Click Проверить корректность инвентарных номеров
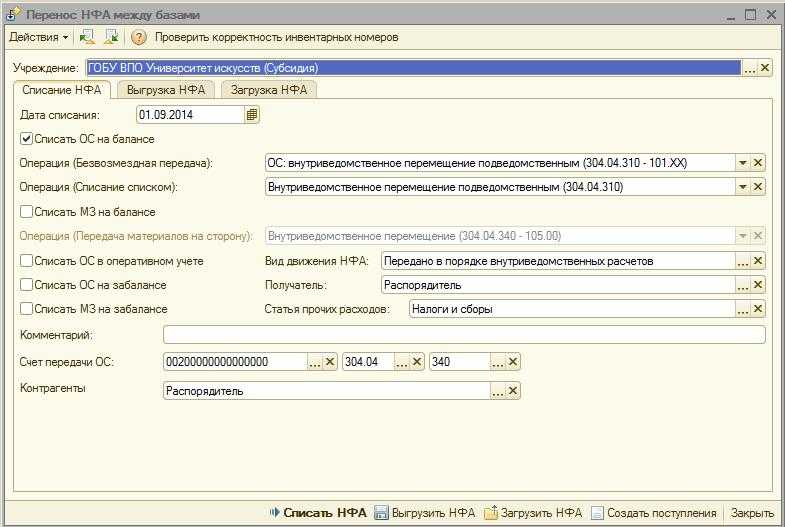Viewport: 785px width, 527px height. pos(276,38)
